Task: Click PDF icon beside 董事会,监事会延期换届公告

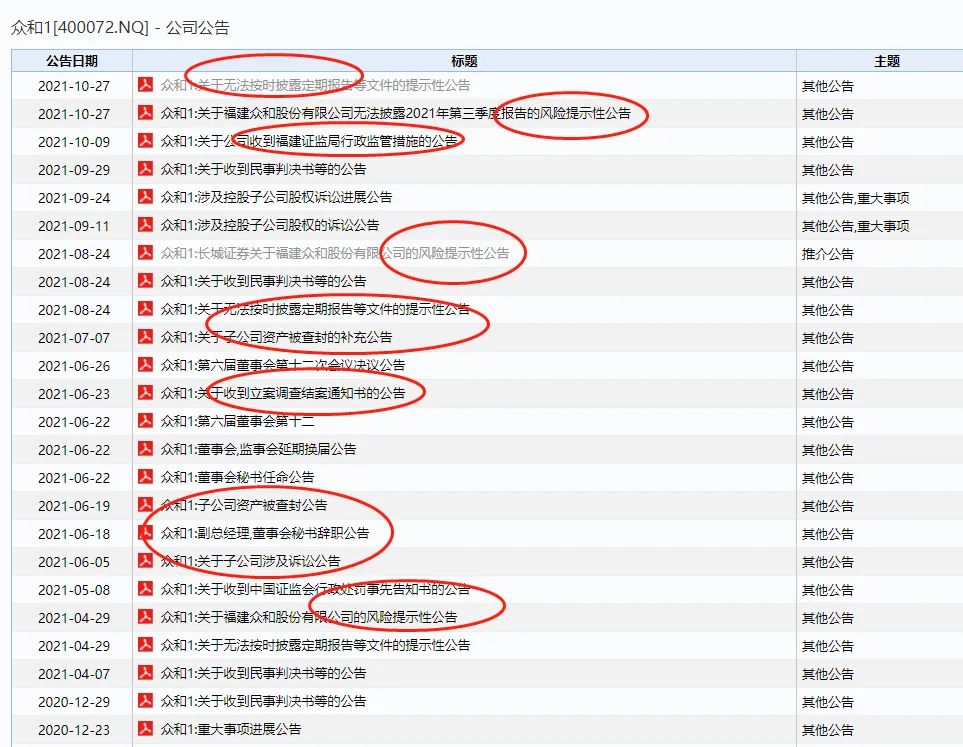Action: (x=145, y=449)
